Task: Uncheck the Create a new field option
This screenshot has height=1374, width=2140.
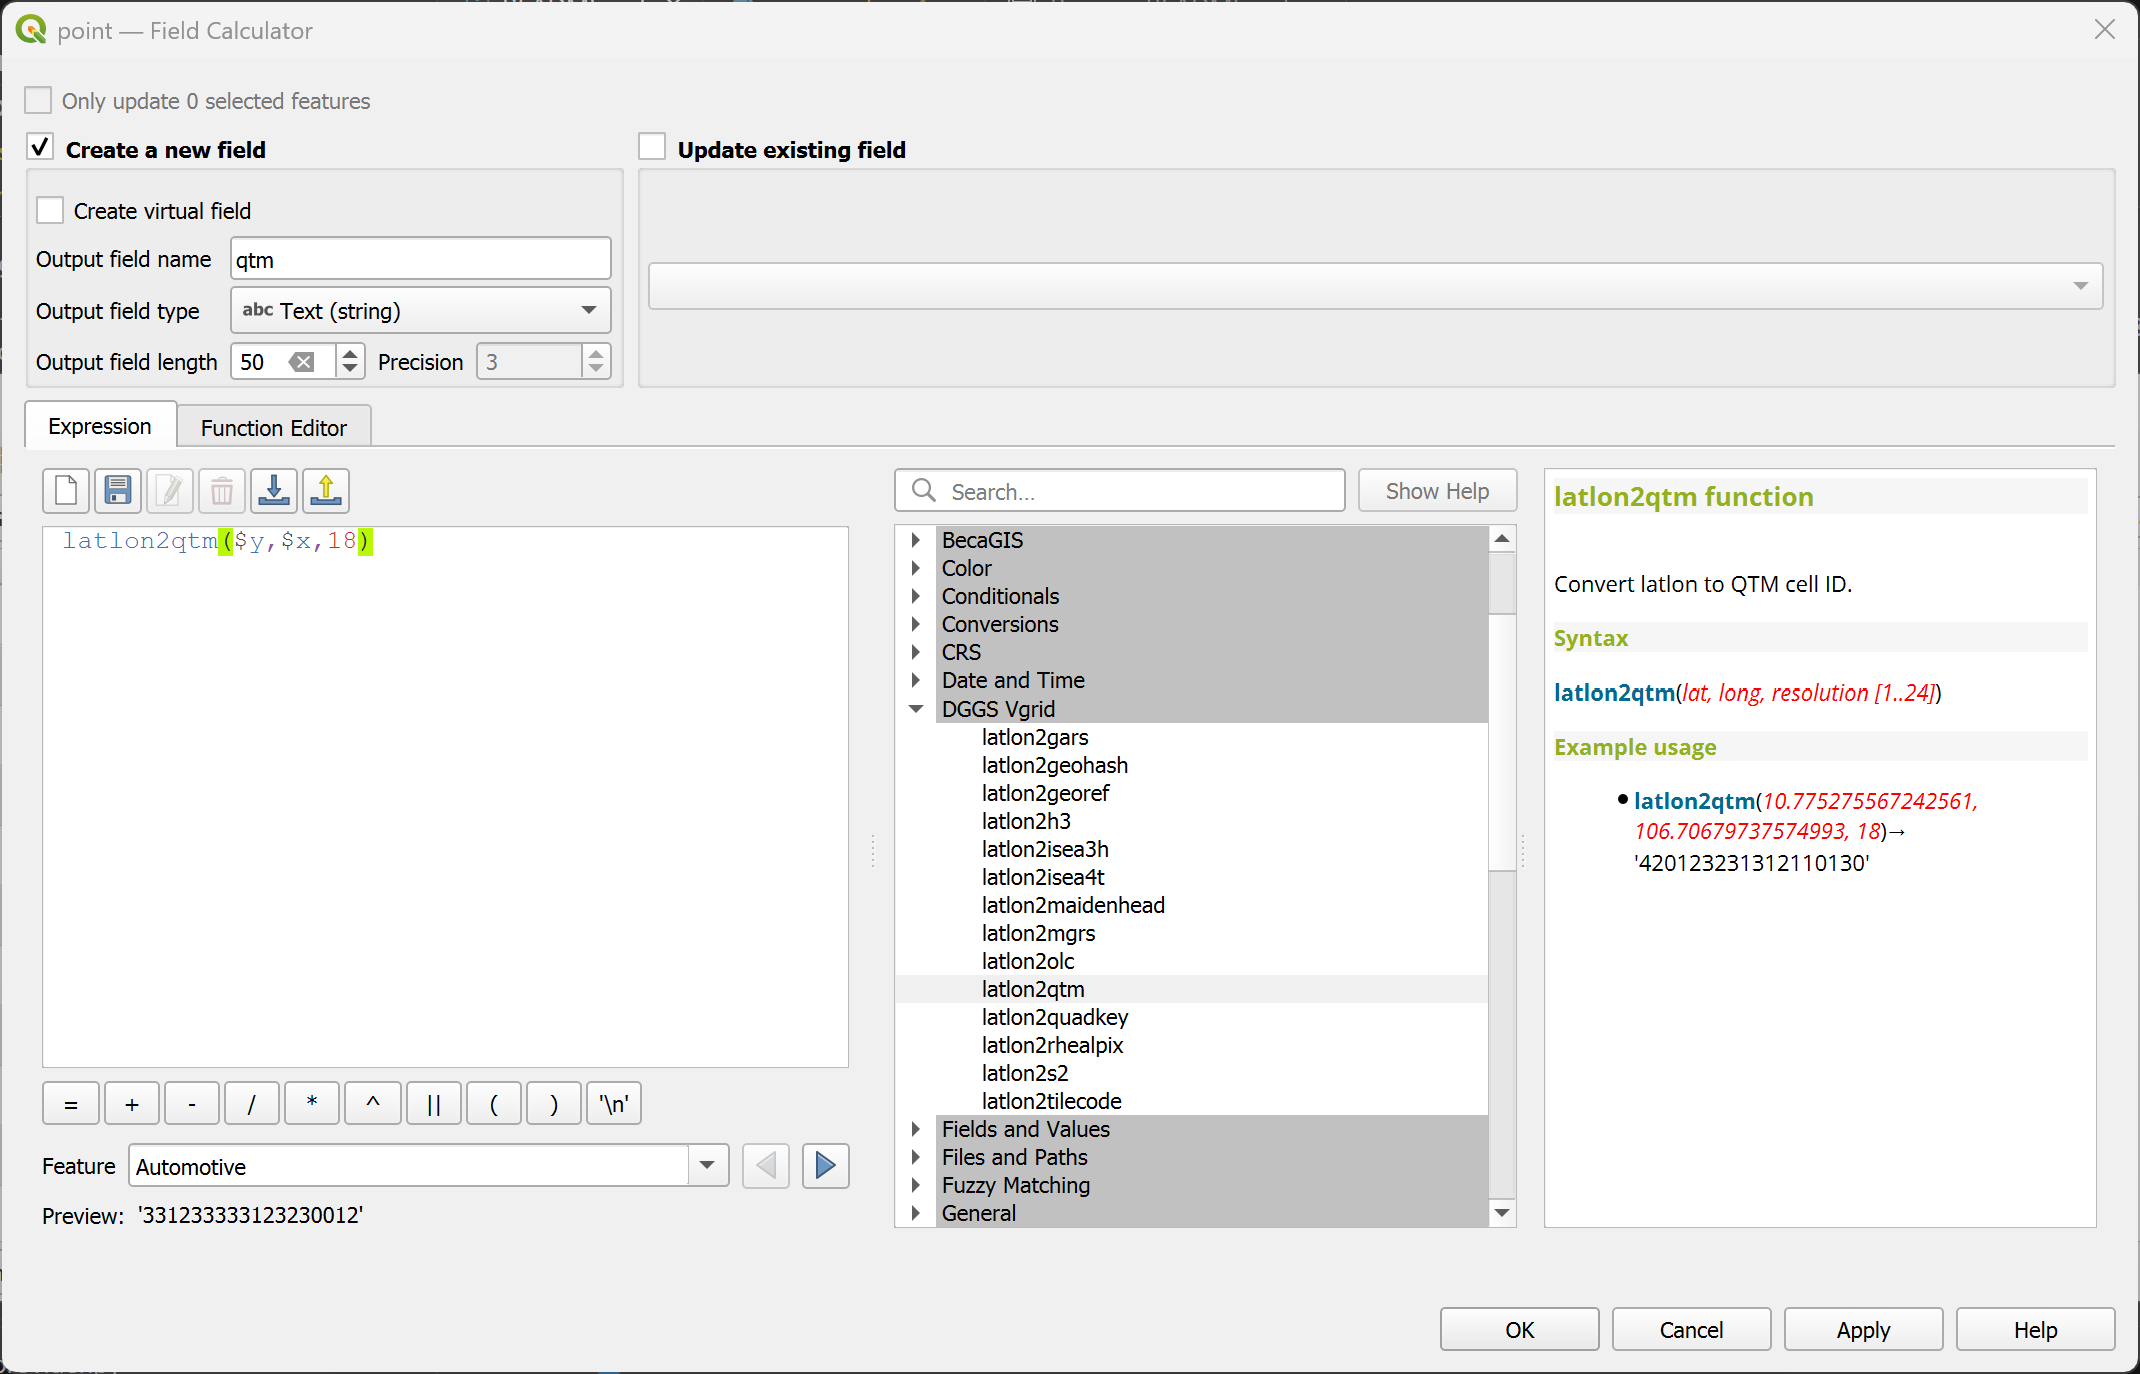Action: (x=40, y=148)
